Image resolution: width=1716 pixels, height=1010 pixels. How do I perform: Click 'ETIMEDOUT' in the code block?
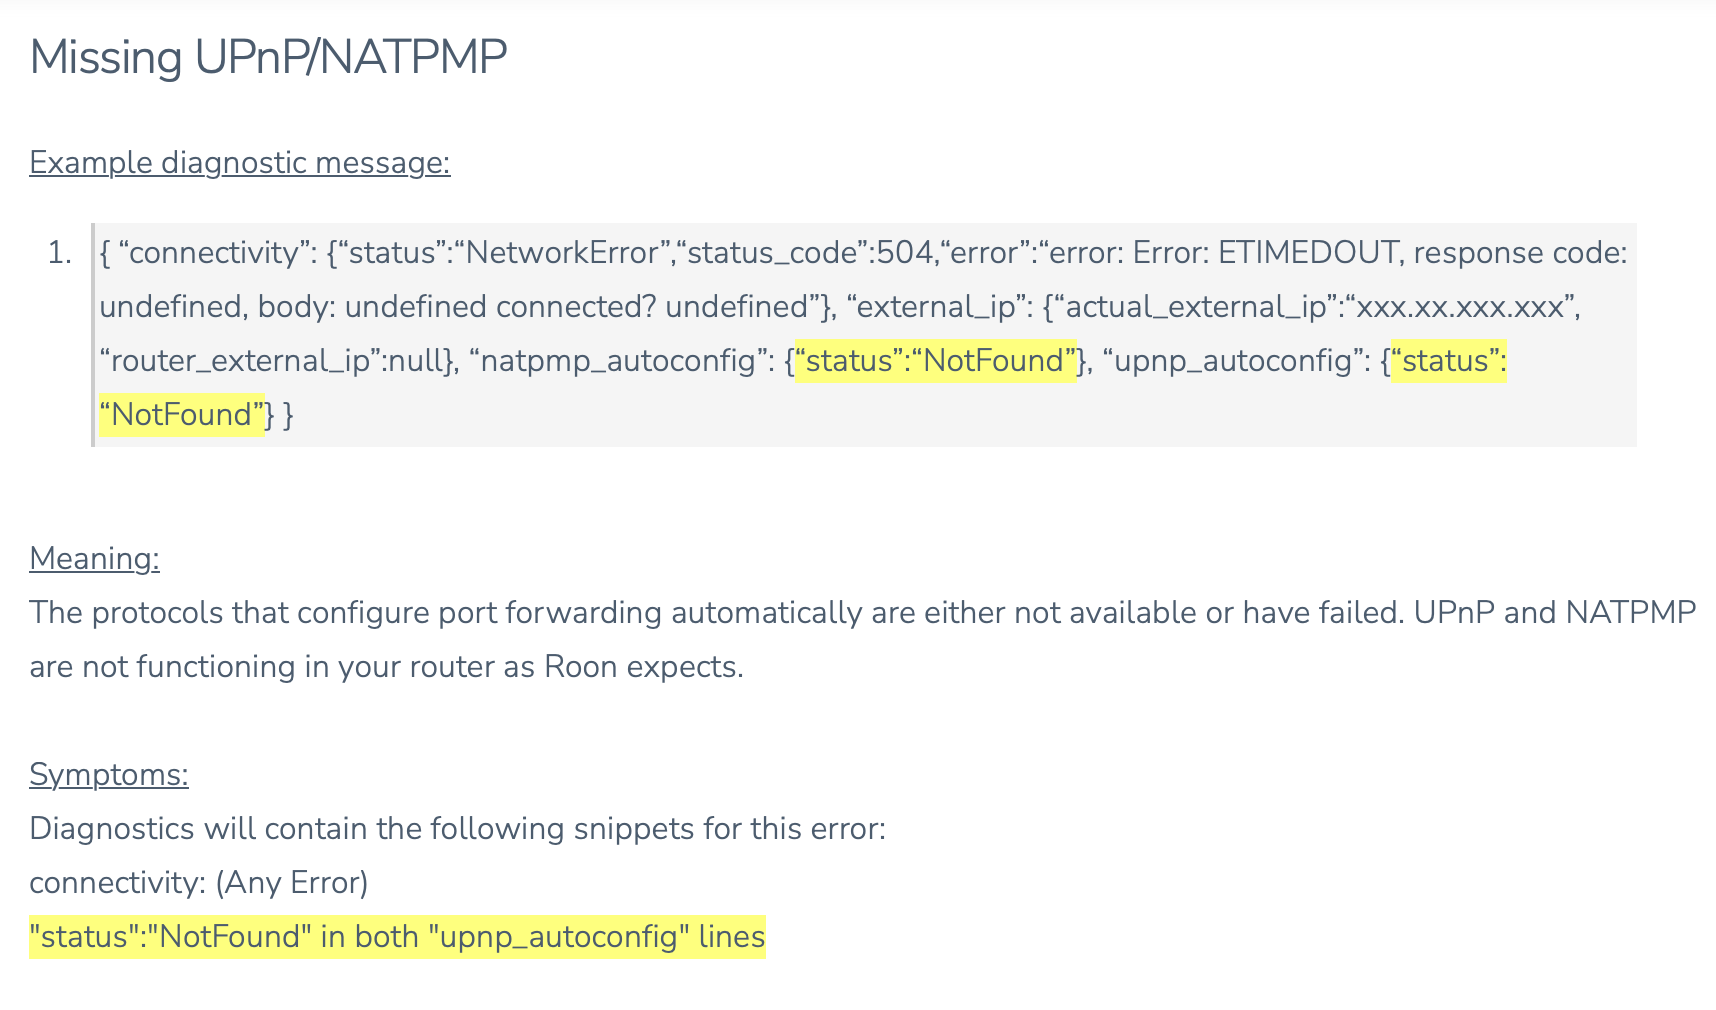[x=1308, y=253]
